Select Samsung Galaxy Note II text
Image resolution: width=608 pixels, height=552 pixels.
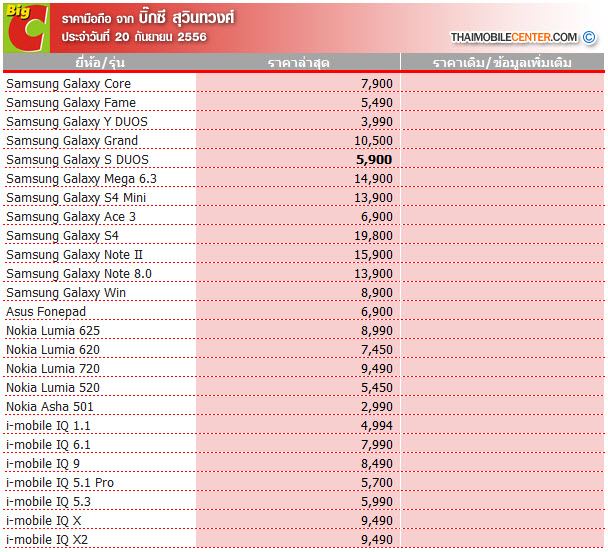click(x=74, y=255)
